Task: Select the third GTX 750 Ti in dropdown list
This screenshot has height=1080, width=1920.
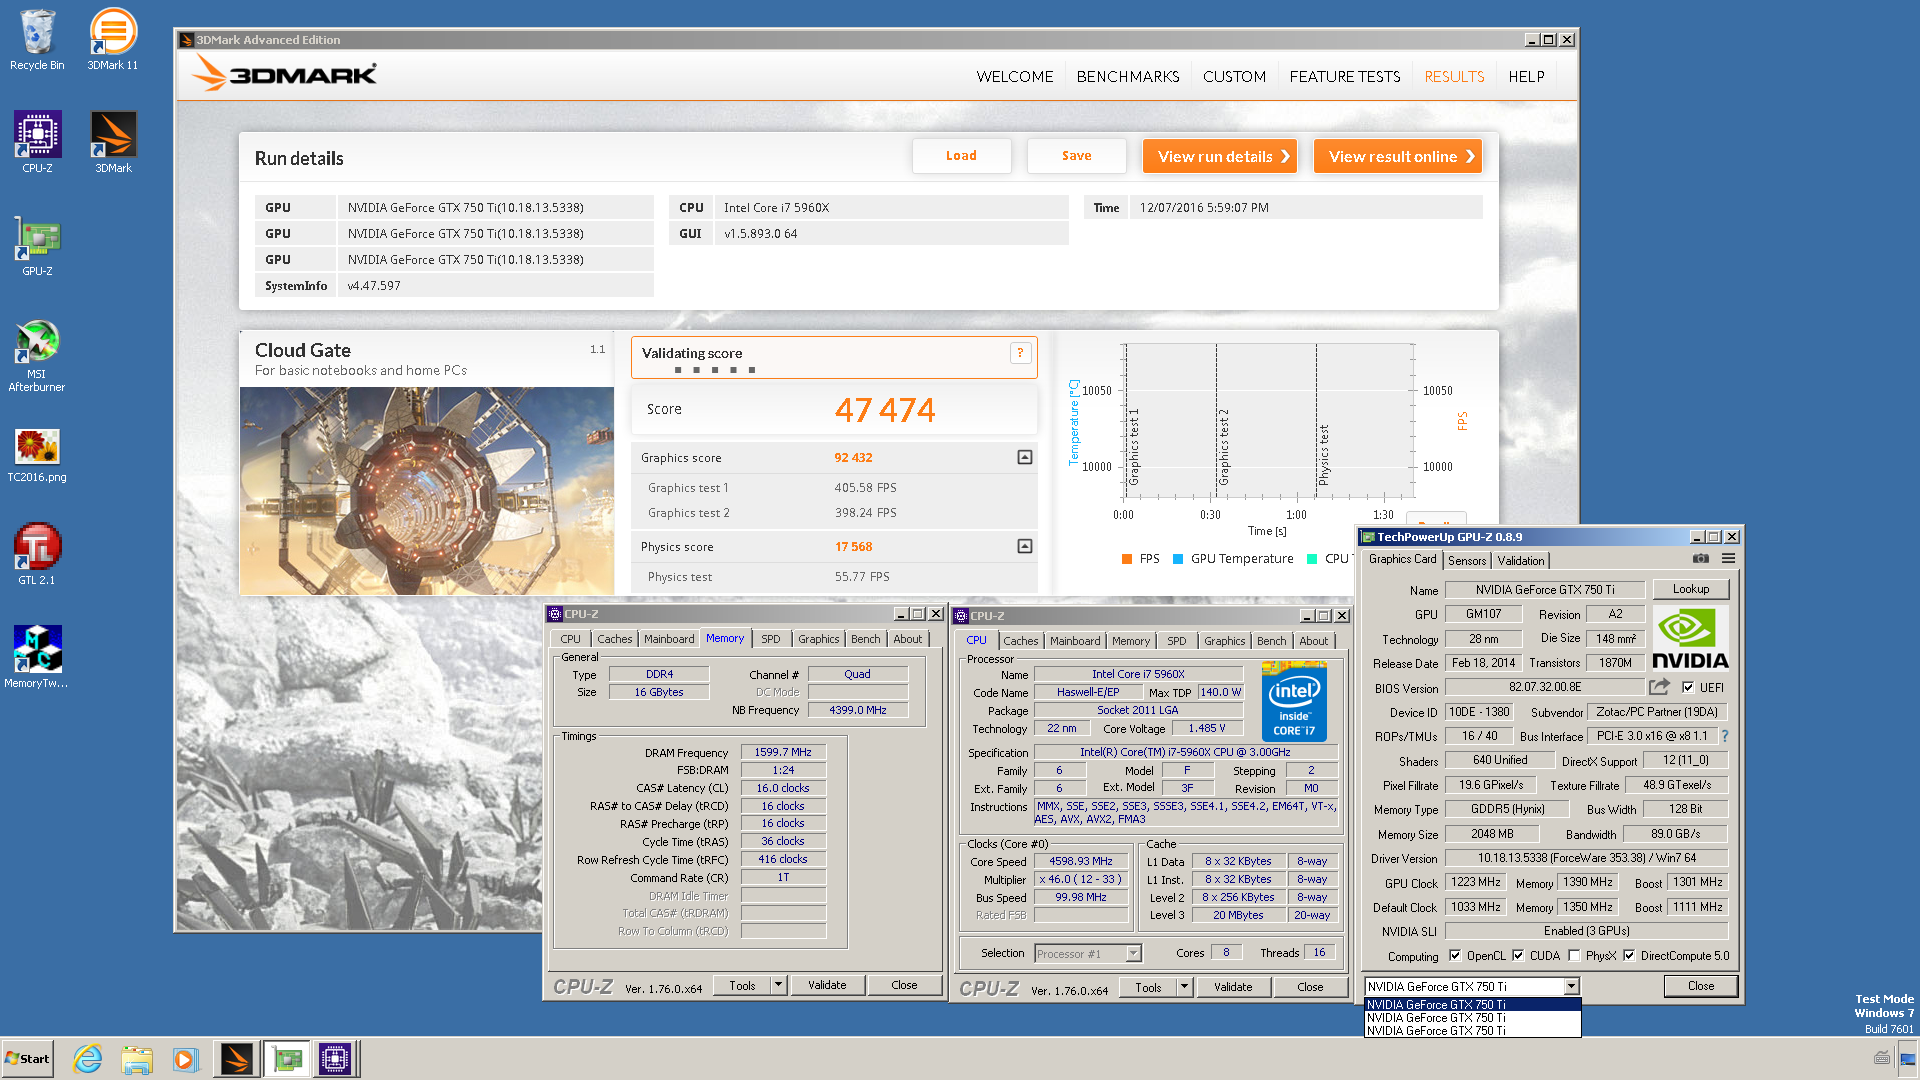Action: click(x=1472, y=1031)
